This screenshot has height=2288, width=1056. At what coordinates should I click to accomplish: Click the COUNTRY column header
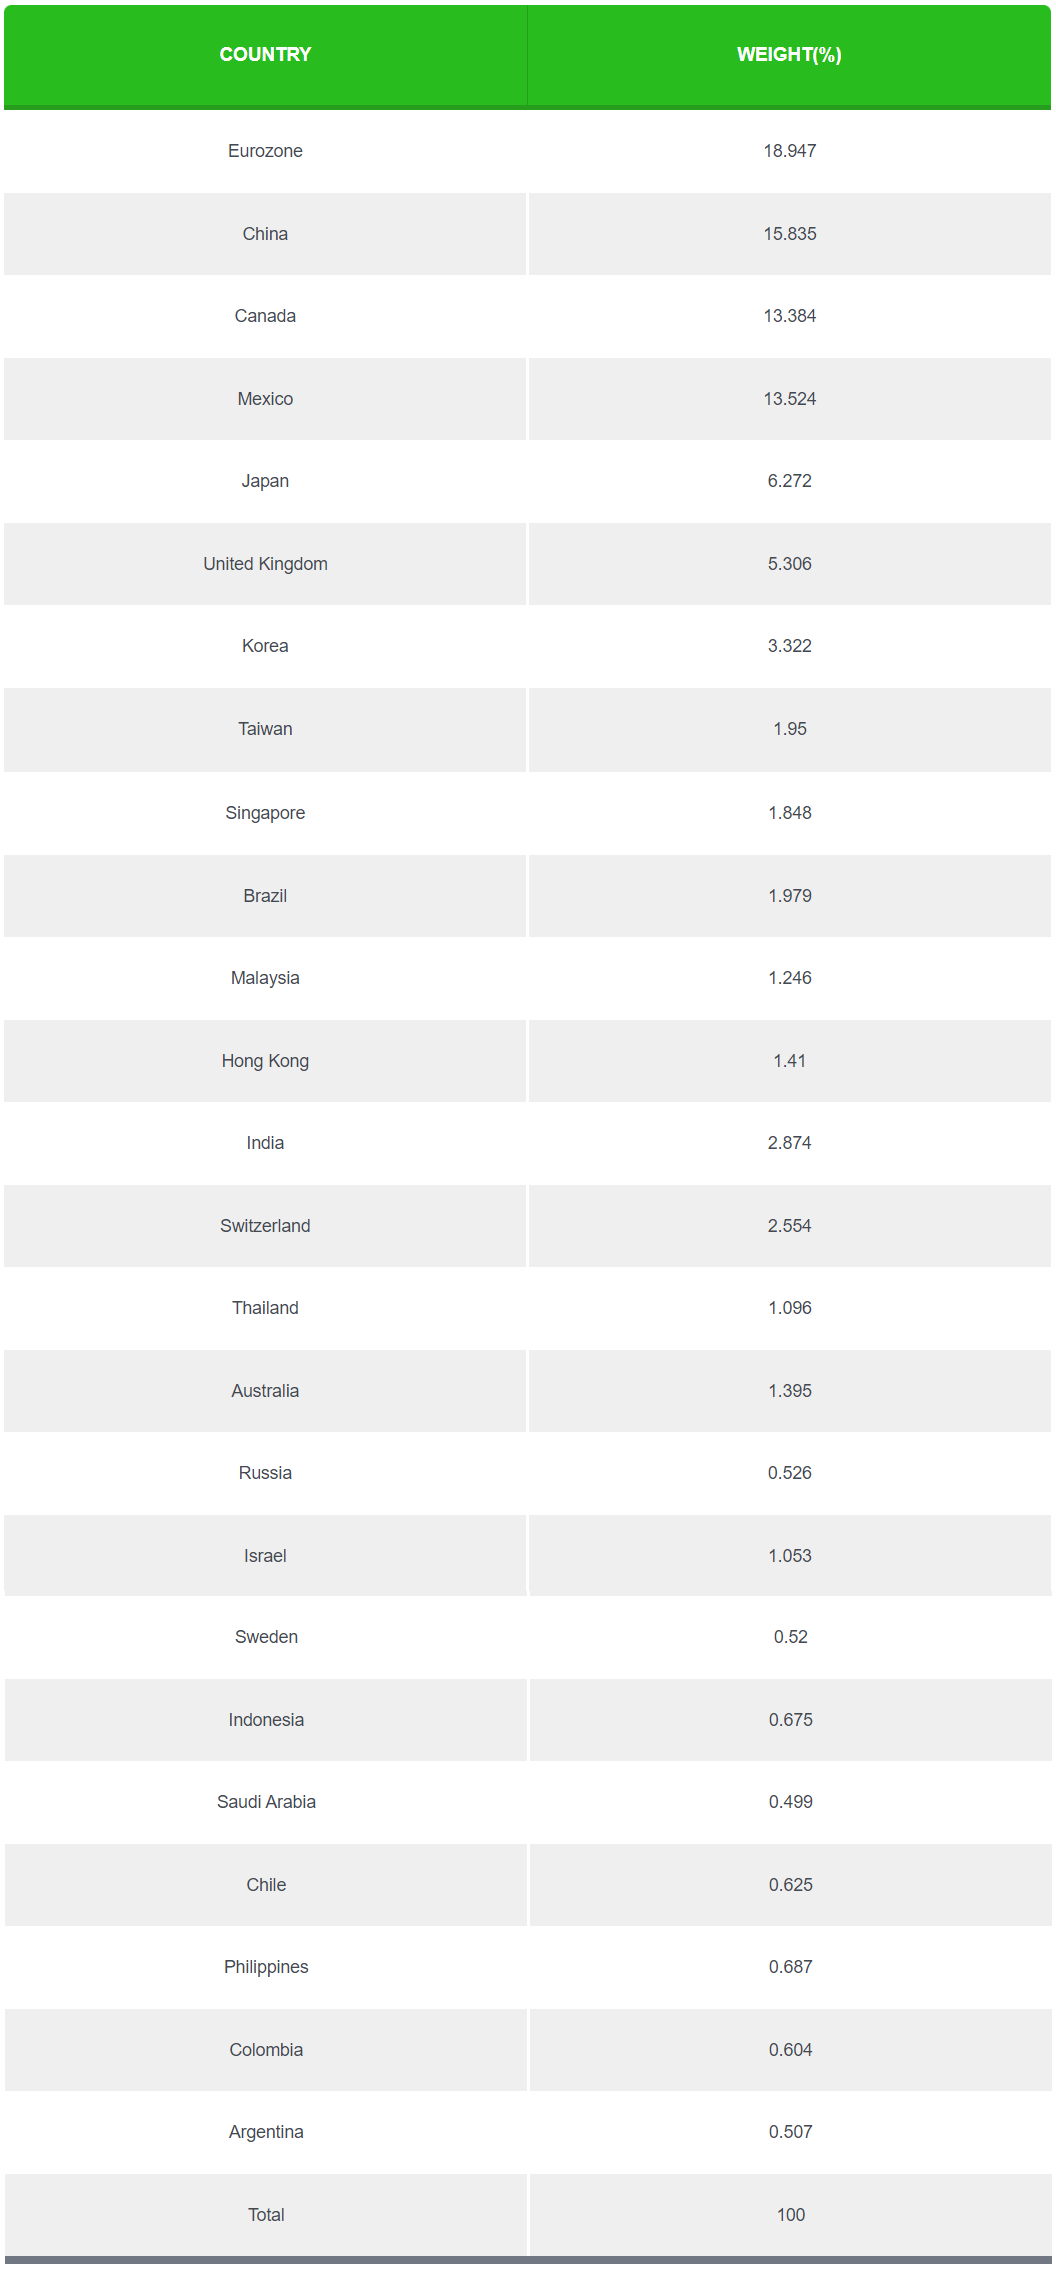tap(265, 55)
